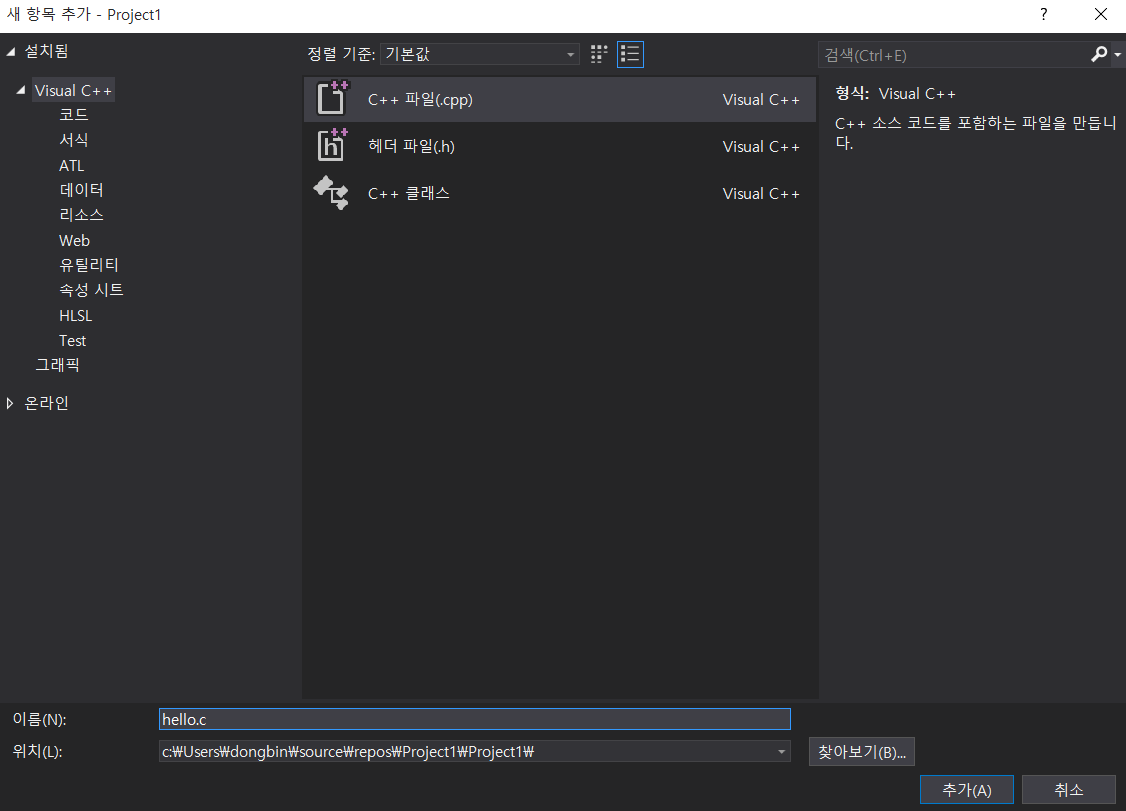This screenshot has height=811, width=1126.
Task: Click the 추가(A) button
Action: pos(967,790)
